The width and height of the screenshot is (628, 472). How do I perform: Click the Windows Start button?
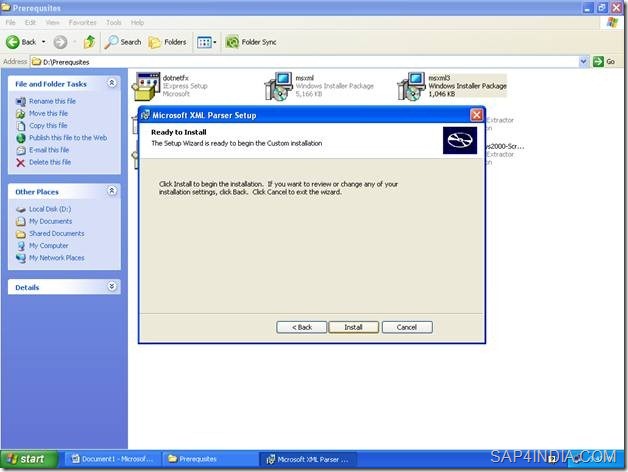pos(29,459)
